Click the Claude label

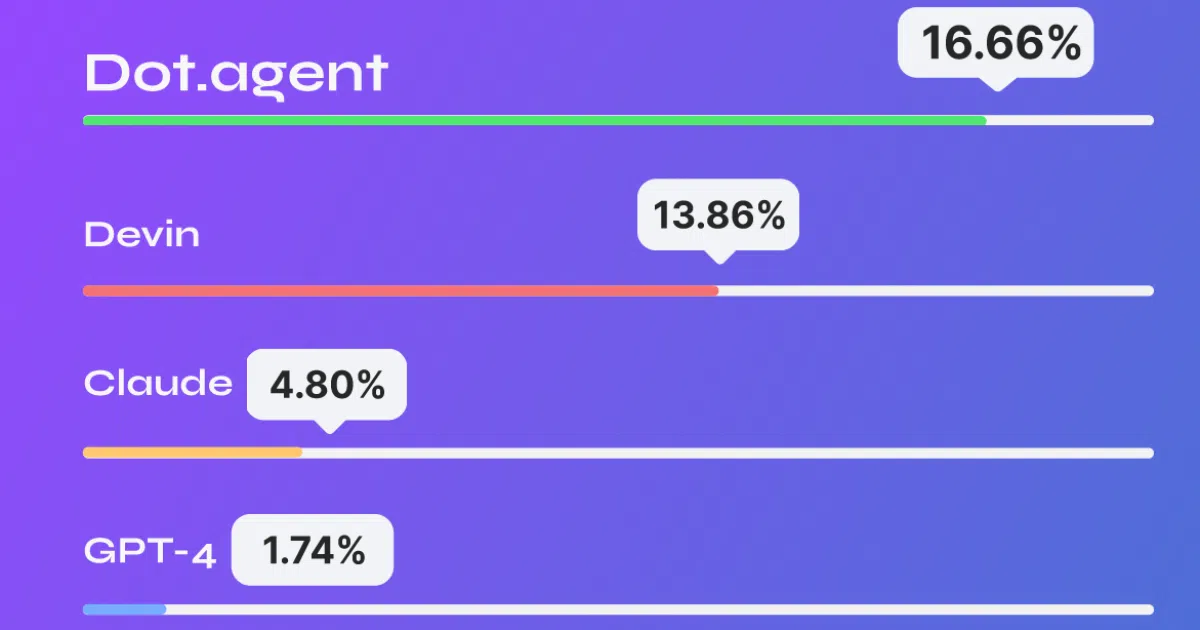pyautogui.click(x=158, y=383)
